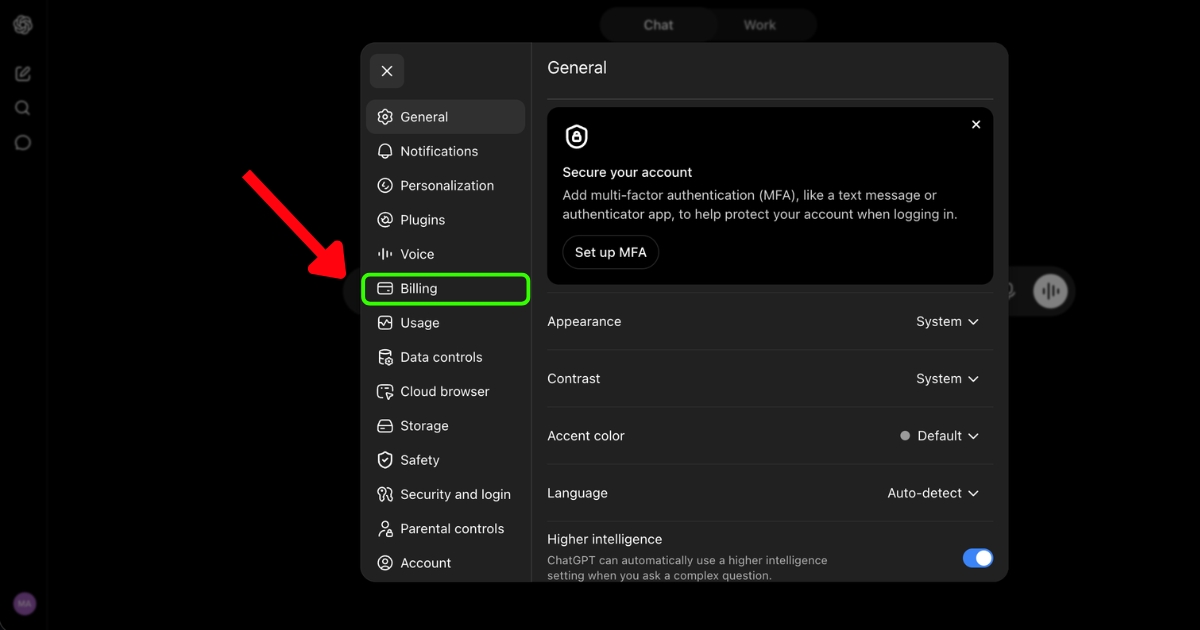Click the Safety shield icon
Image resolution: width=1200 pixels, height=630 pixels.
[x=385, y=460]
